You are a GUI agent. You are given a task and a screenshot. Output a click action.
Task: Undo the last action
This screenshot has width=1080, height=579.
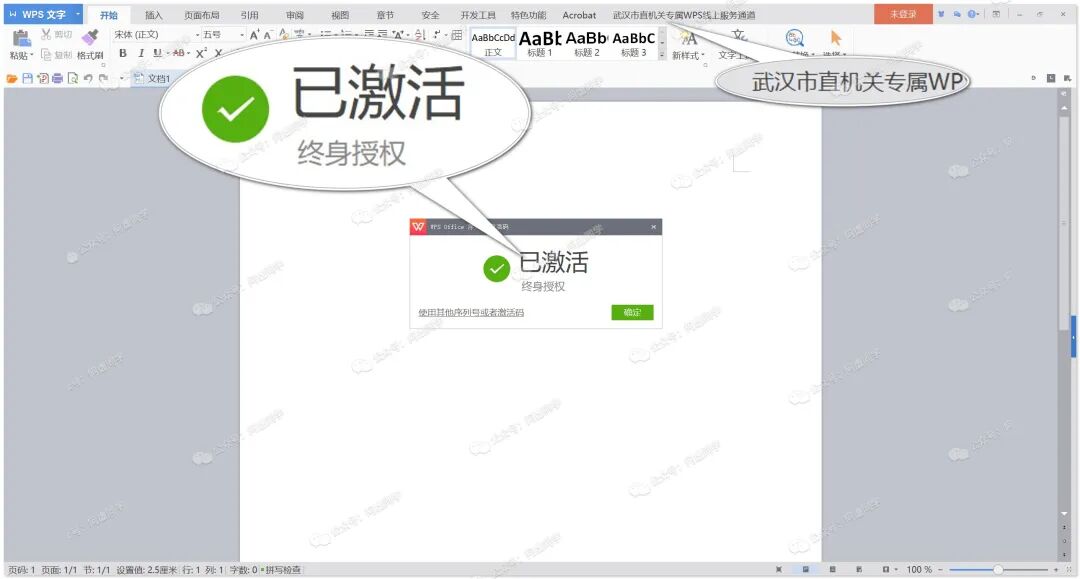coord(88,78)
